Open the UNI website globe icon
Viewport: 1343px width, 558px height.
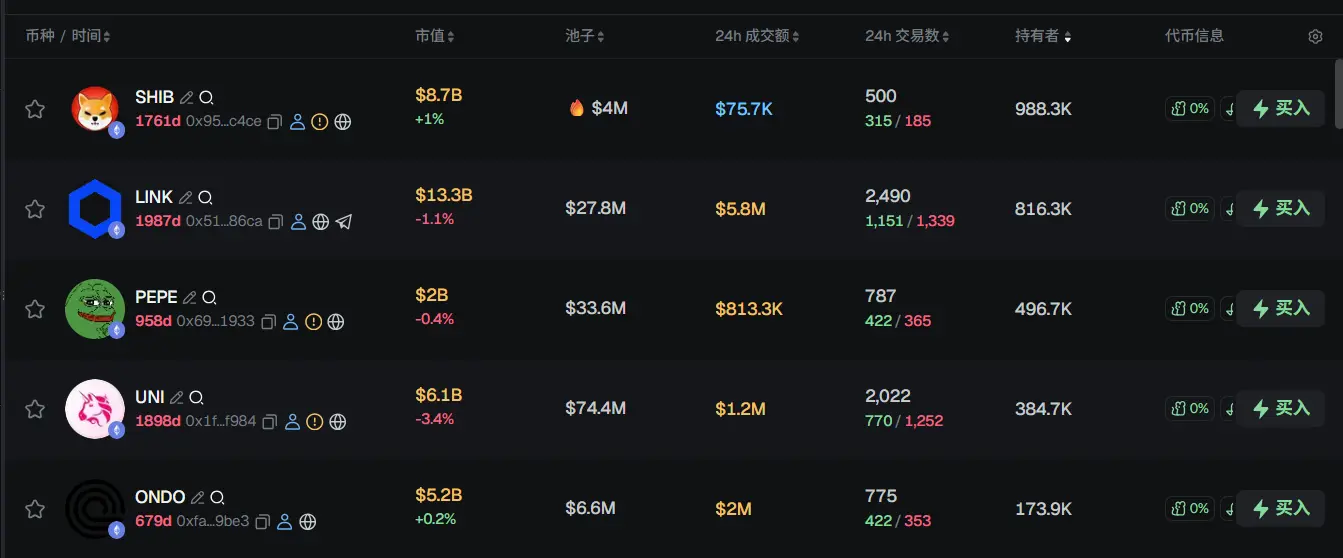(x=338, y=422)
